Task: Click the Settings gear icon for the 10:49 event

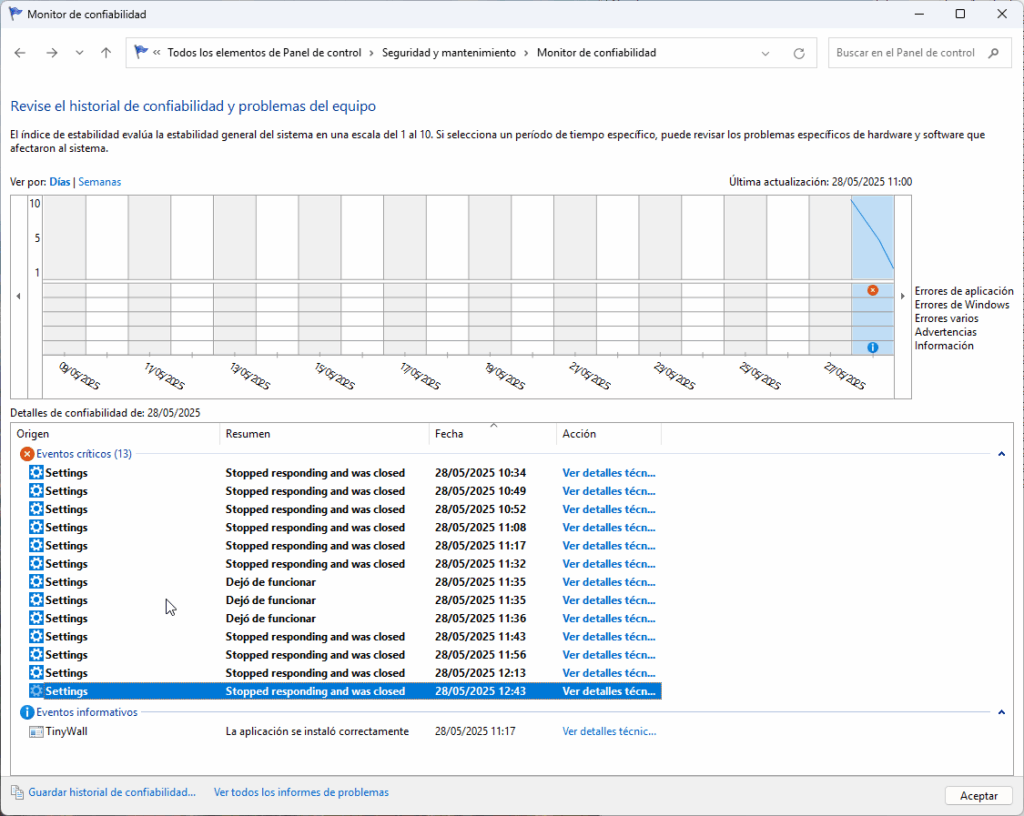Action: [36, 491]
